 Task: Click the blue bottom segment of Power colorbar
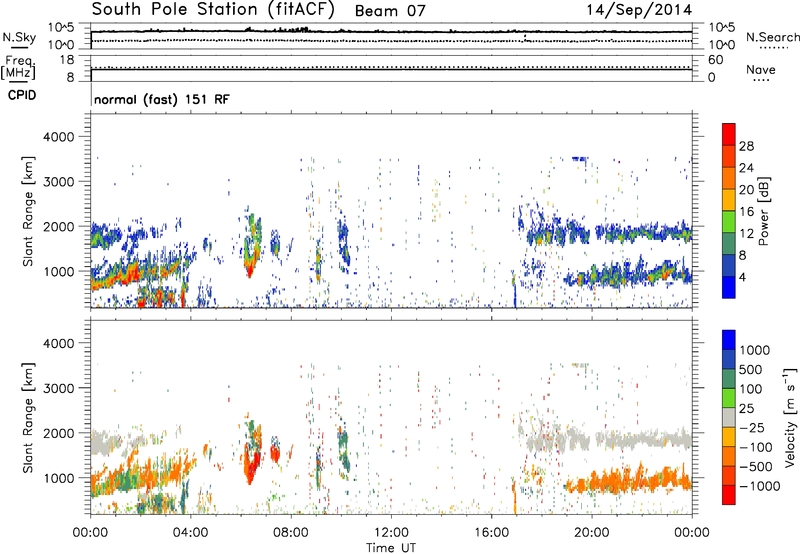pyautogui.click(x=729, y=287)
